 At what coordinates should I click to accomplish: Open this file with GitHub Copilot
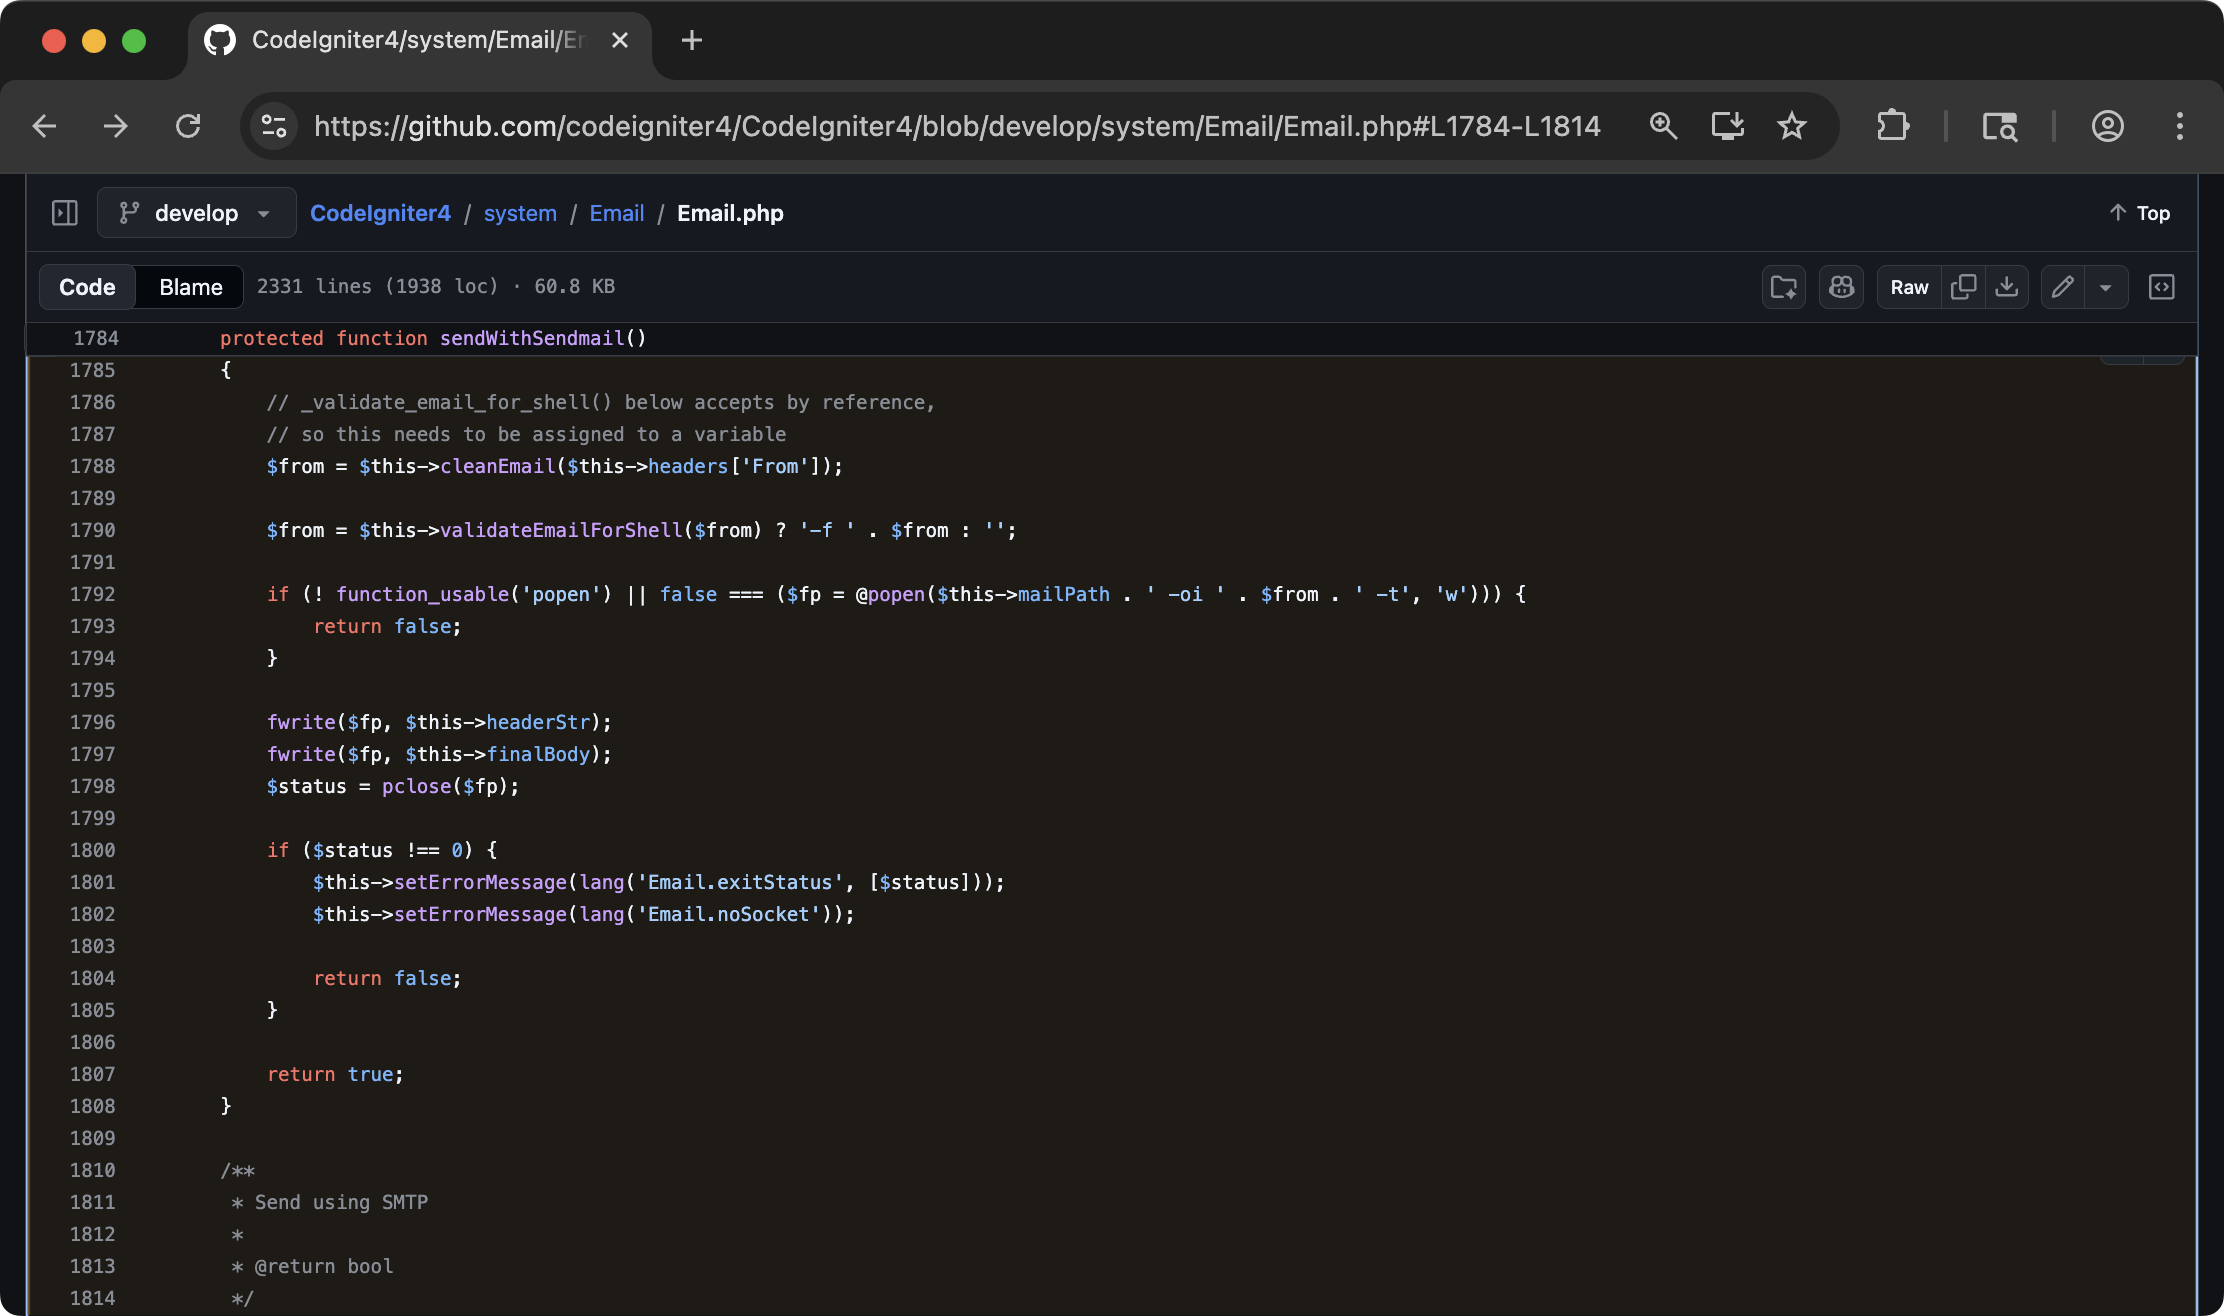[1841, 287]
